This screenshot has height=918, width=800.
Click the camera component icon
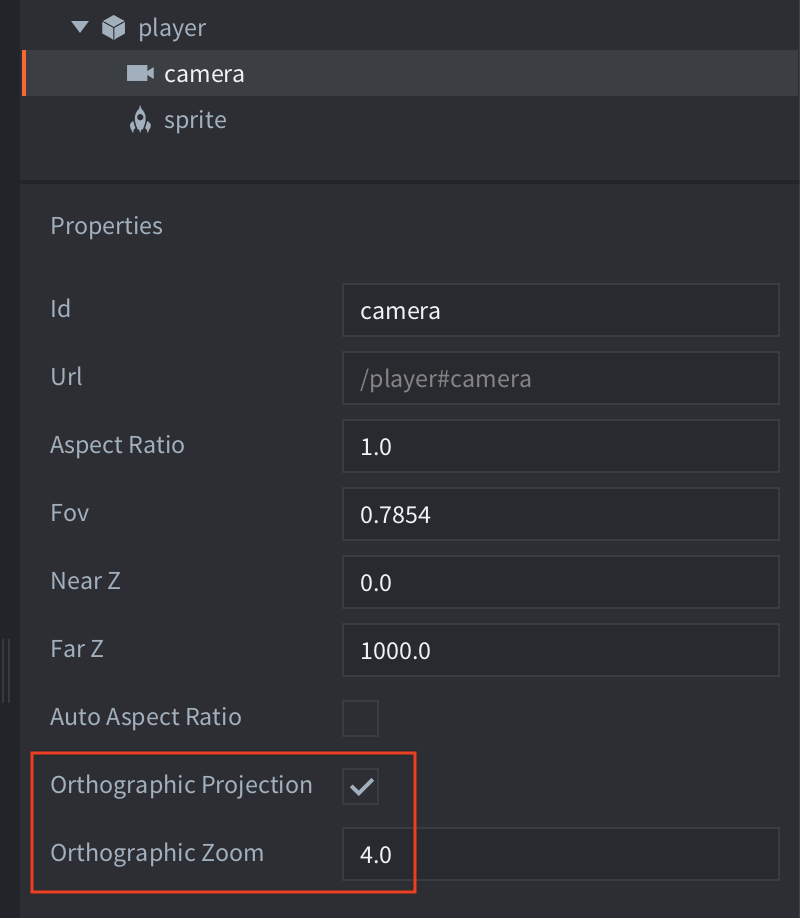point(139,74)
